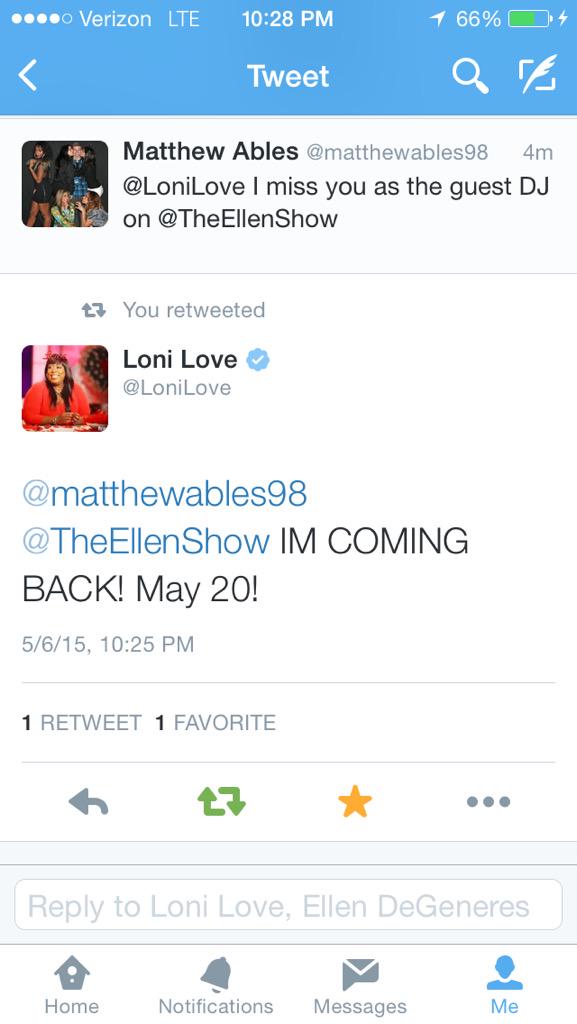Open search with the magnifier icon
This screenshot has height=1024, width=577.
(x=471, y=75)
